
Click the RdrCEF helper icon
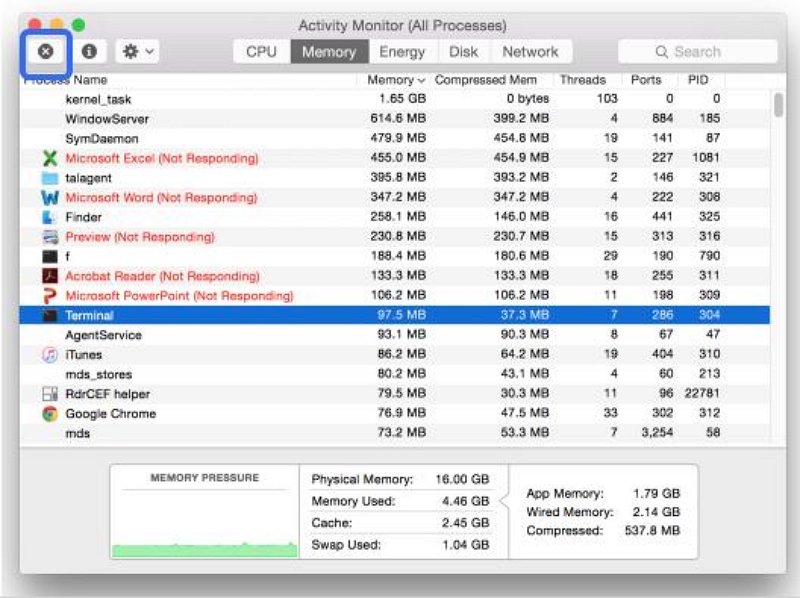point(50,394)
